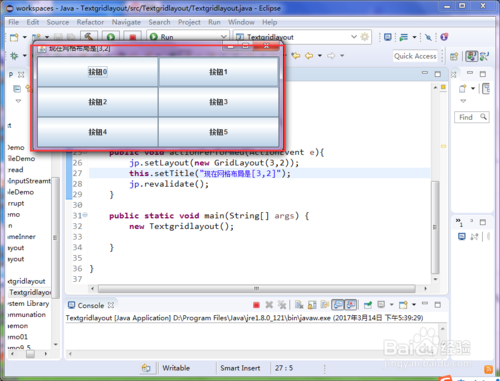This screenshot has height=381, width=500.
Task: Pin Console icon
Action: [x=368, y=305]
